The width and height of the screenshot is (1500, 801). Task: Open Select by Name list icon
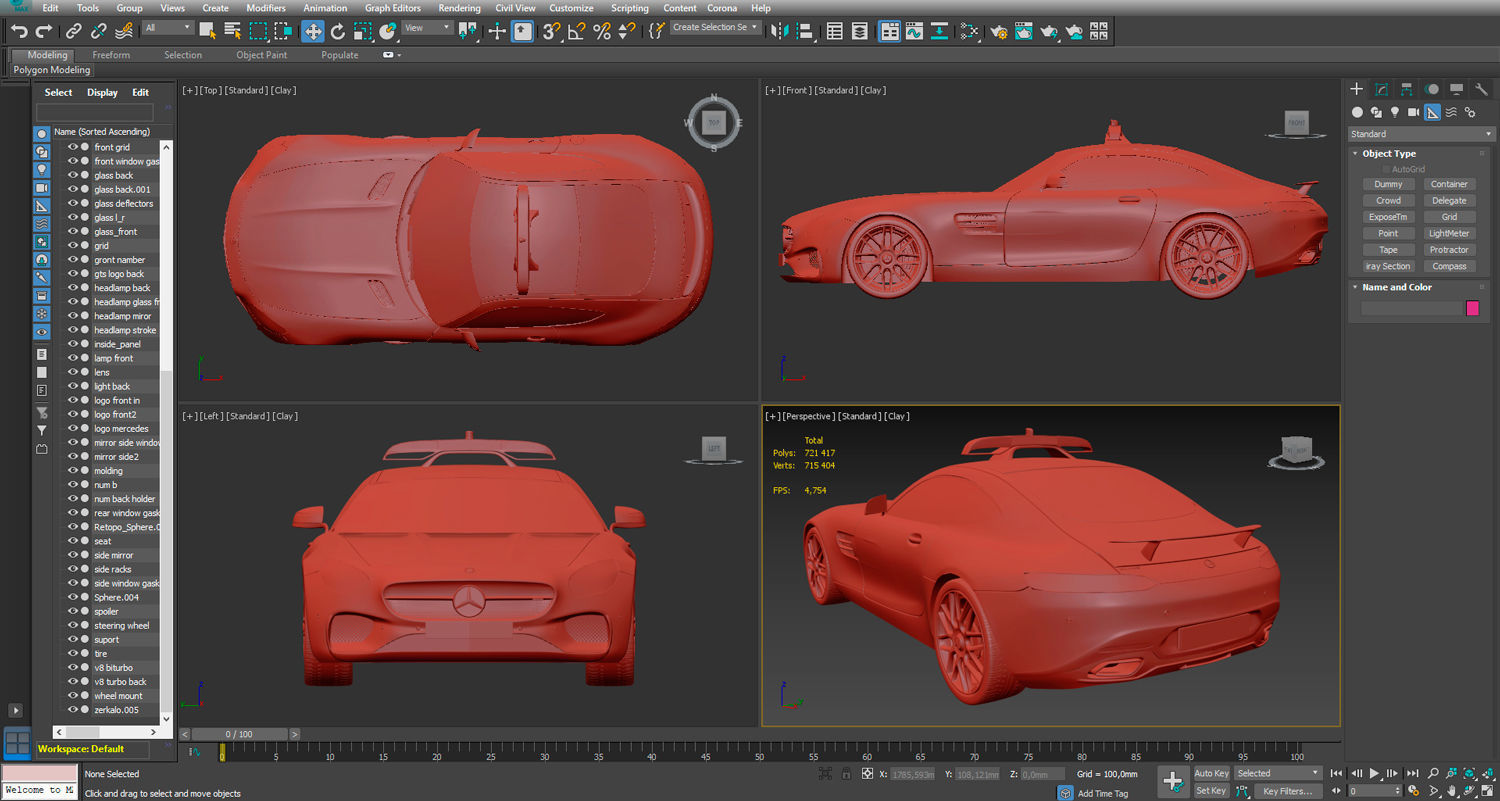coord(232,31)
